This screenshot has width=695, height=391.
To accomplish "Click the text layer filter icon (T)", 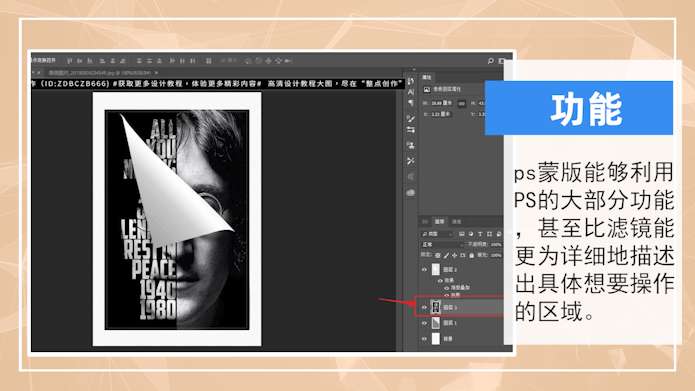I will [480, 234].
